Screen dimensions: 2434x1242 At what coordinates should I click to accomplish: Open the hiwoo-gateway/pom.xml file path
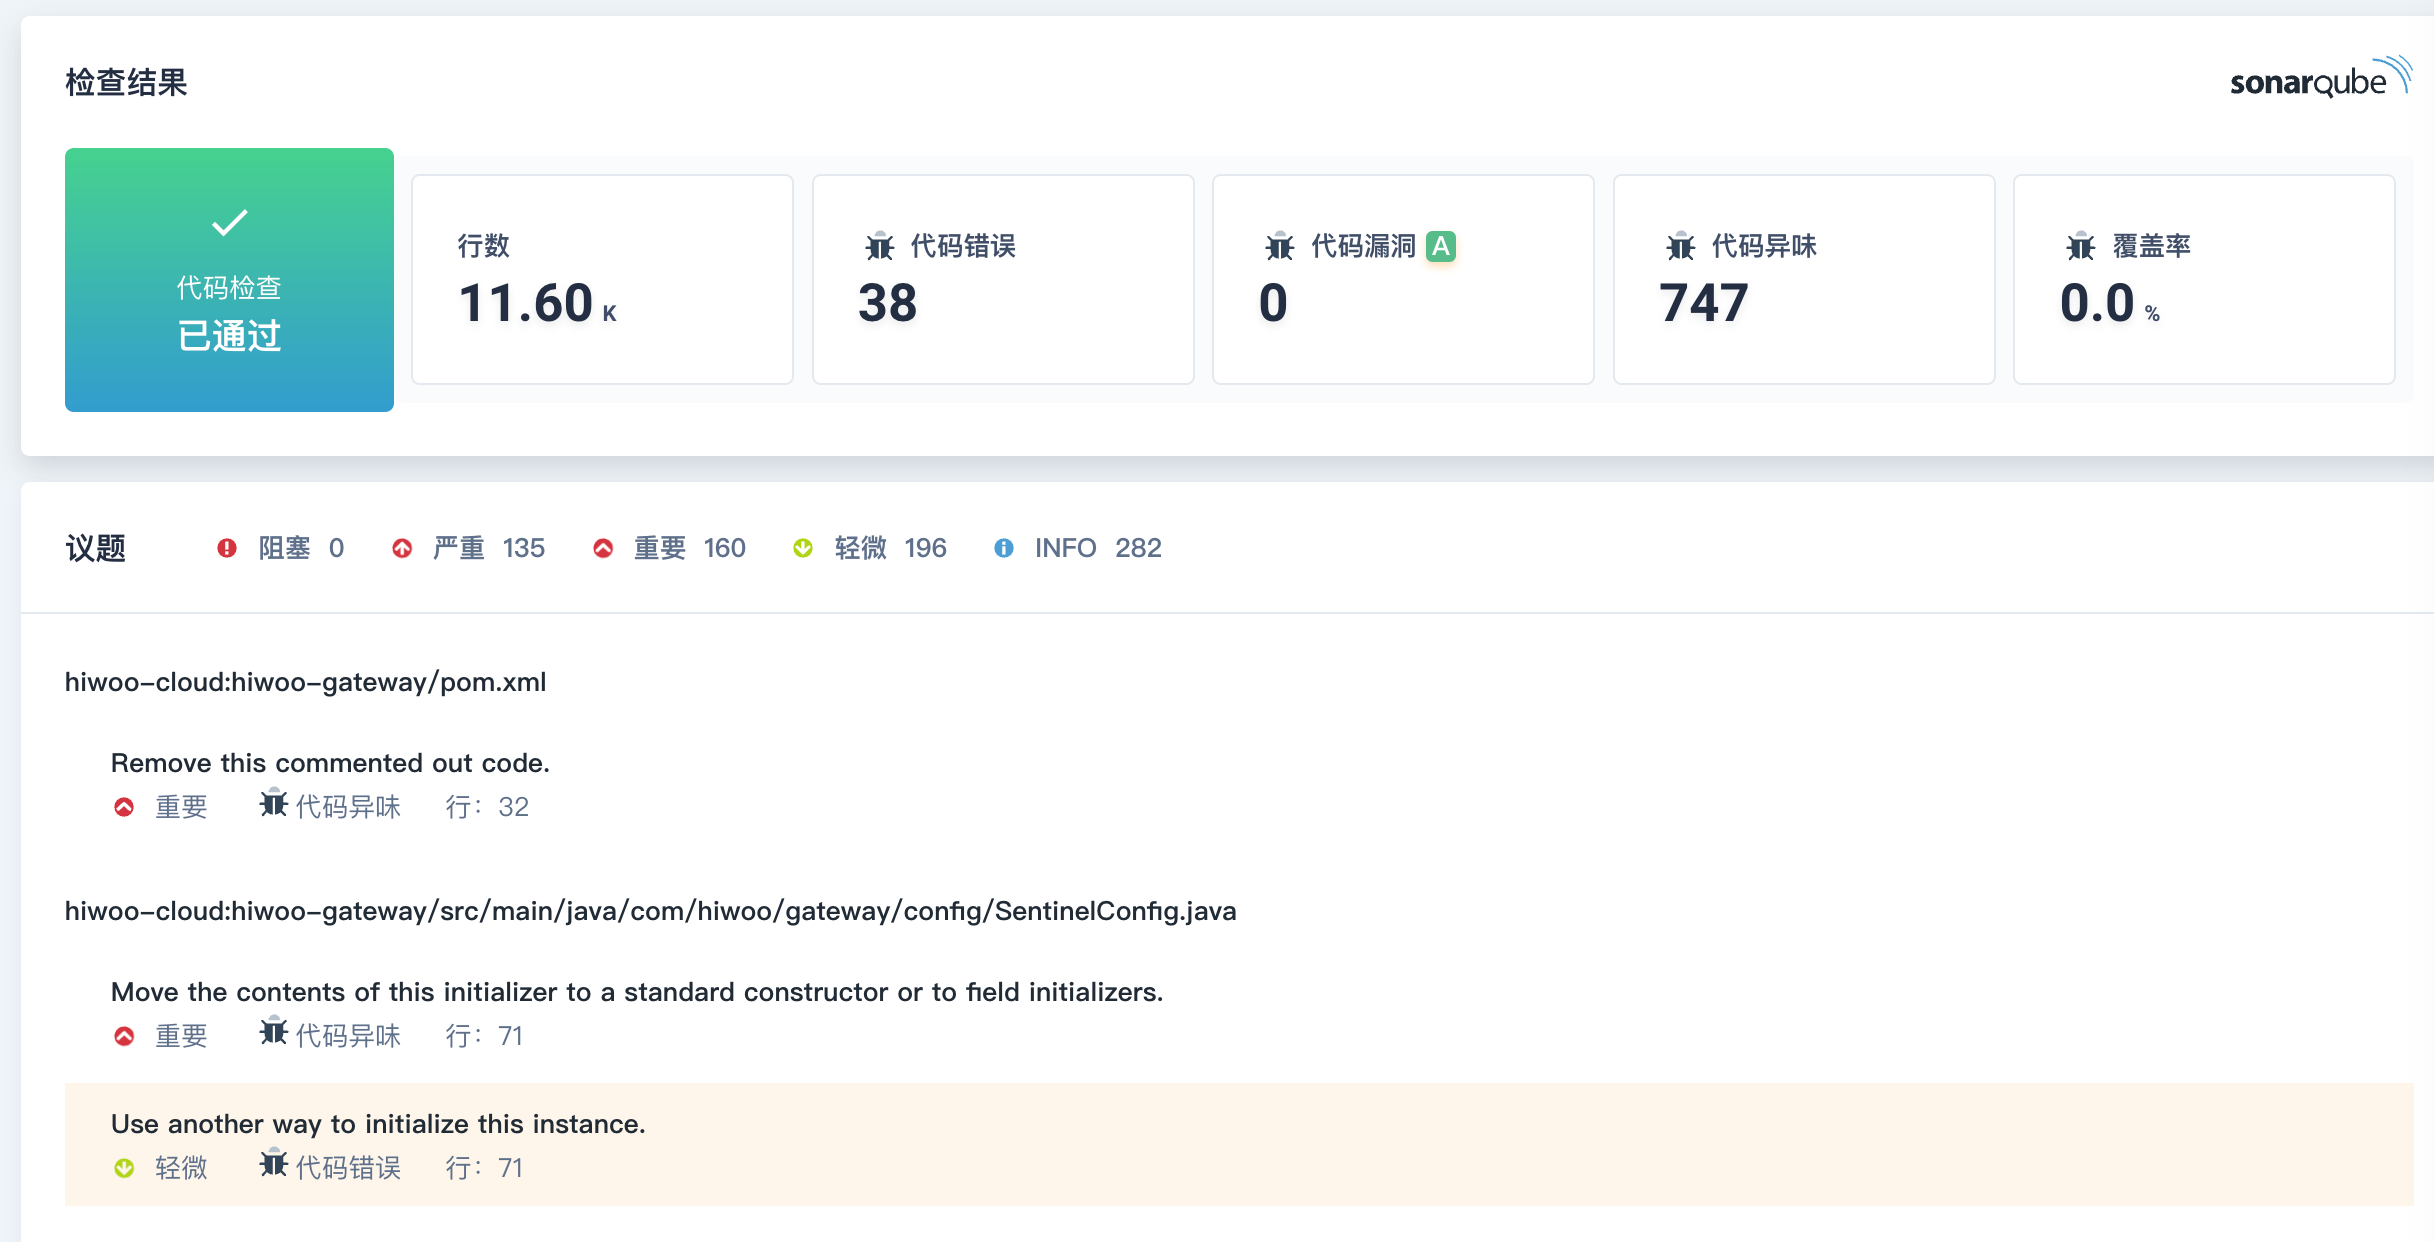(305, 682)
